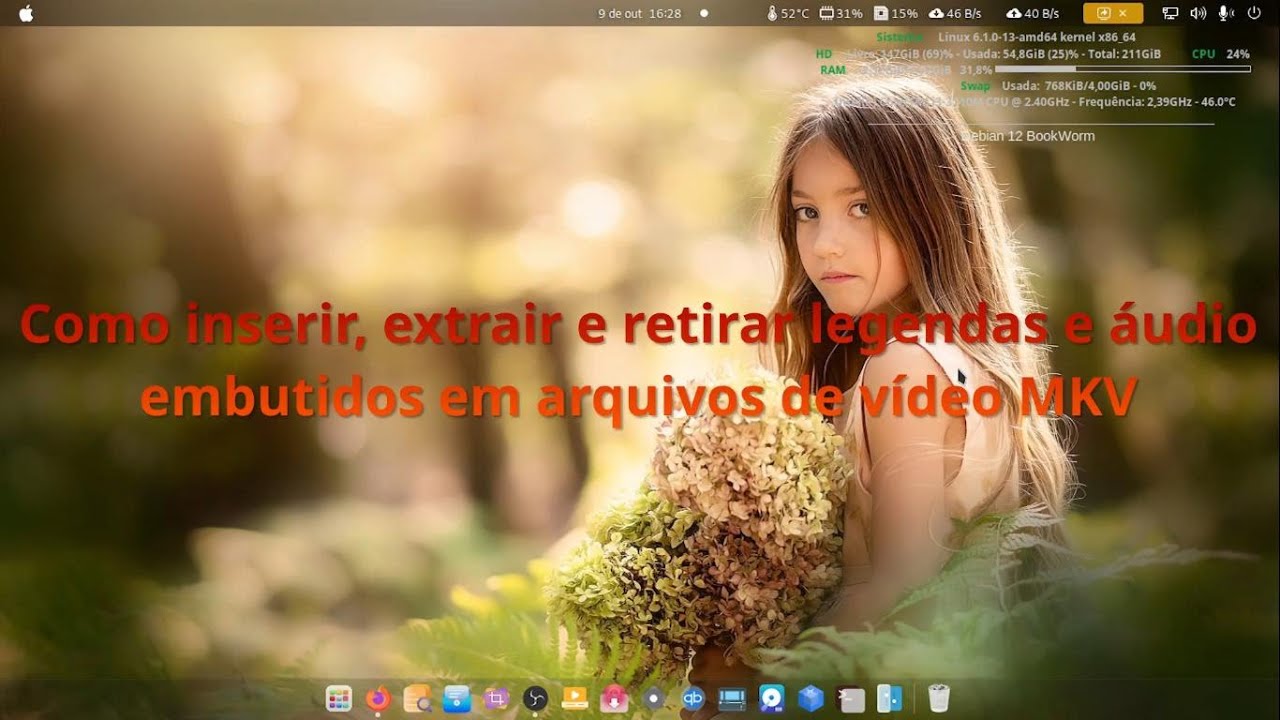Click the 31% CPU usage indicator

tap(841, 13)
